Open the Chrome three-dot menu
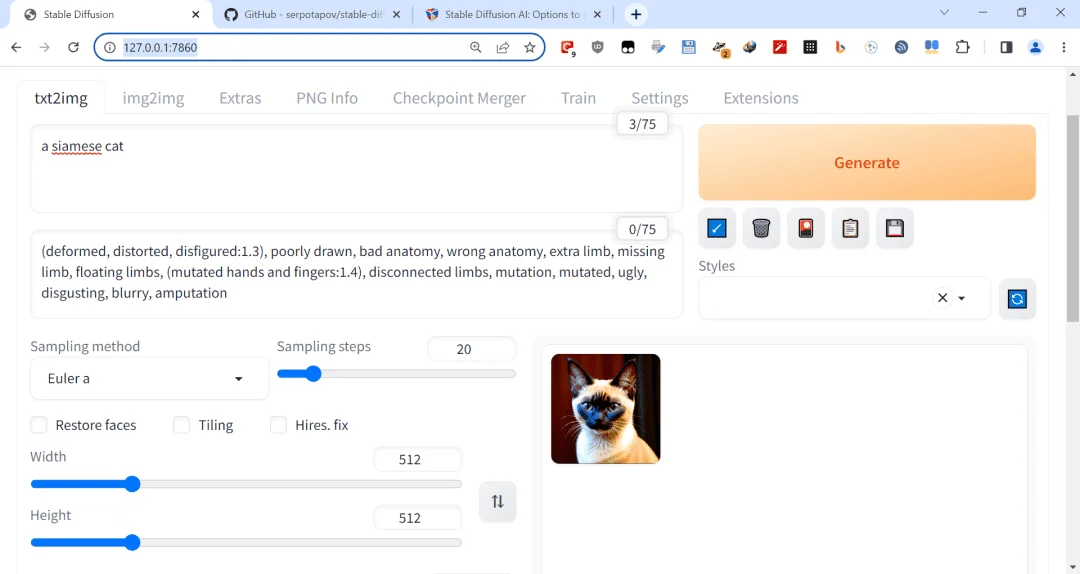Screen dimensions: 1080x574 coord(1064,48)
